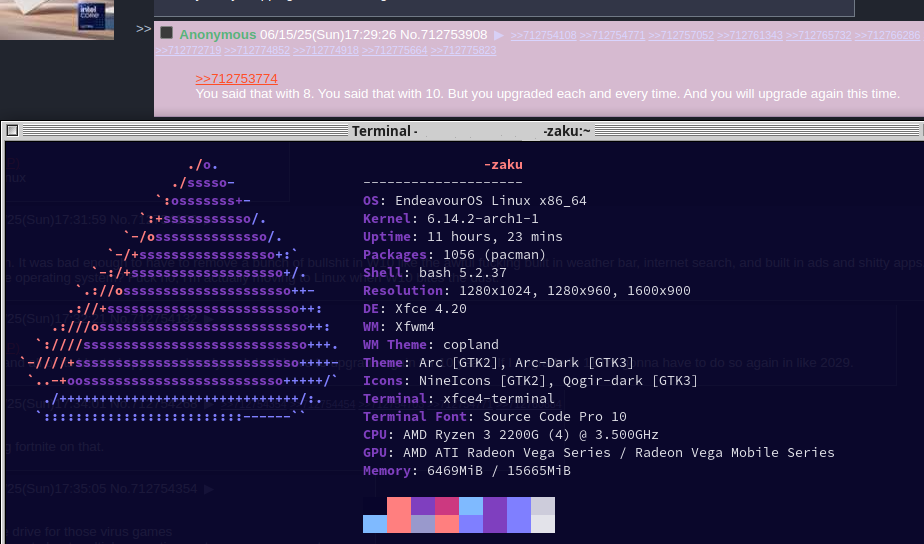
Task: Click the "-zaku" hostname header in neofetch output
Action: (503, 164)
